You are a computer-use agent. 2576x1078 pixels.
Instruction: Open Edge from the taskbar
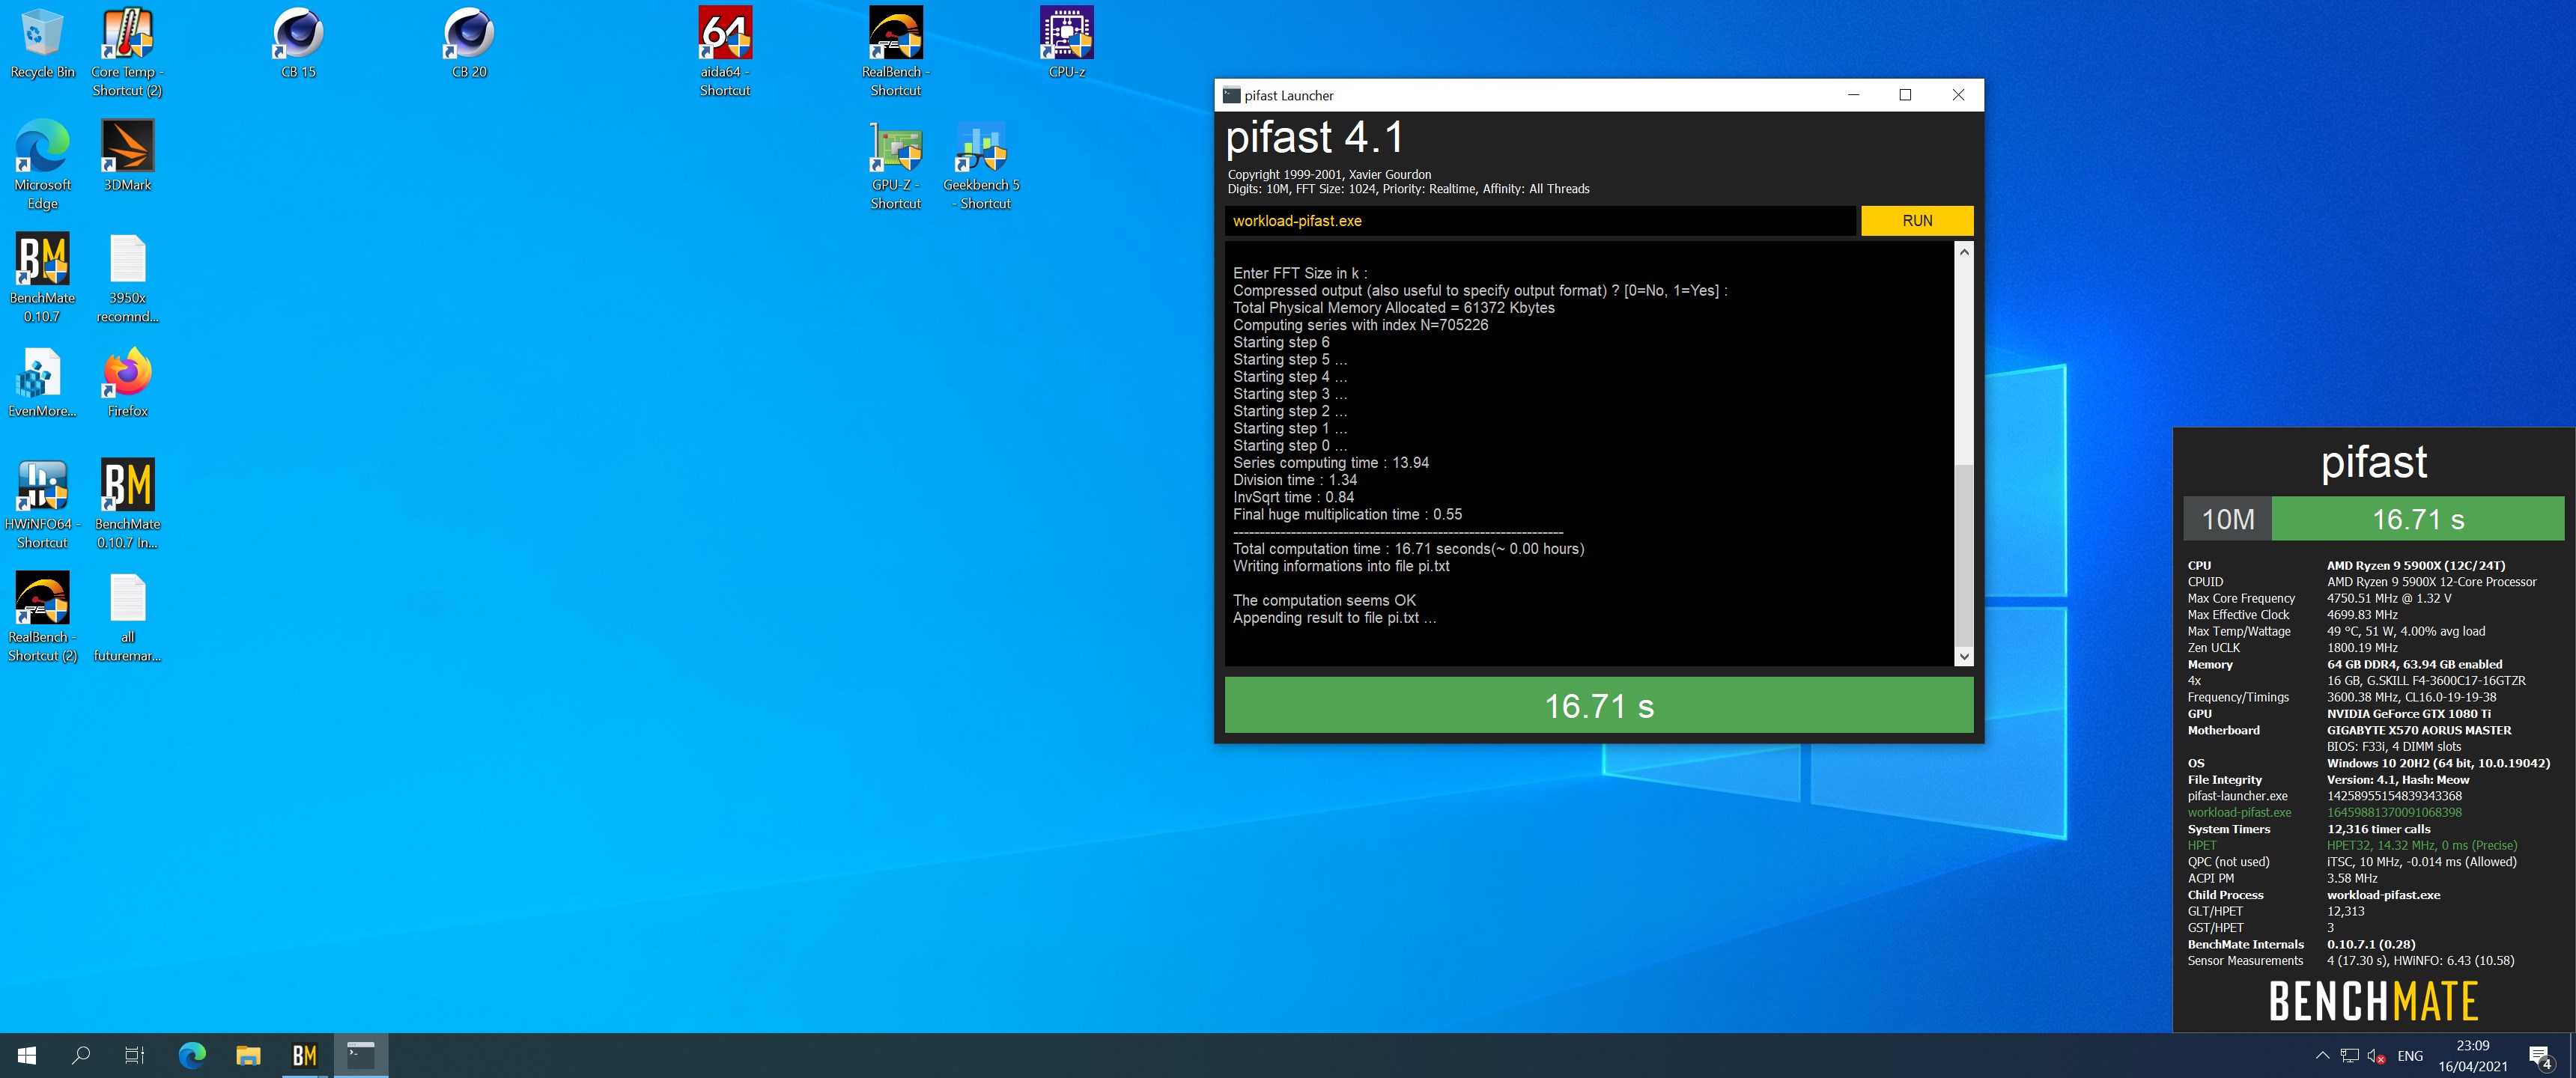(192, 1055)
